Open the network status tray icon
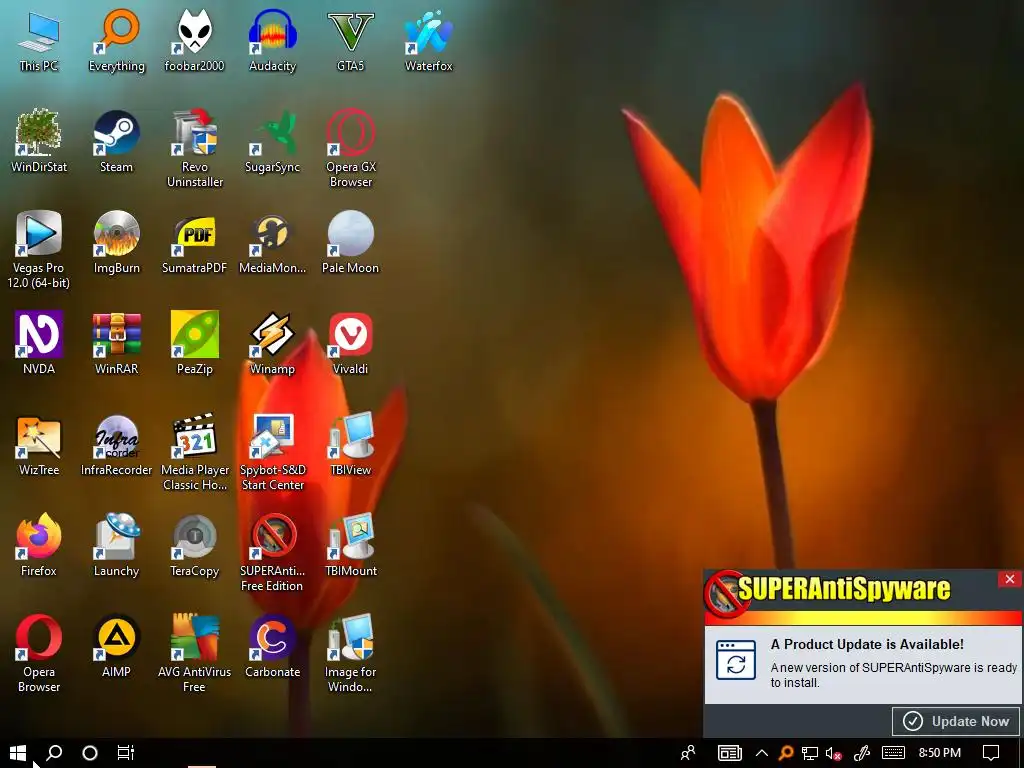 [x=810, y=753]
